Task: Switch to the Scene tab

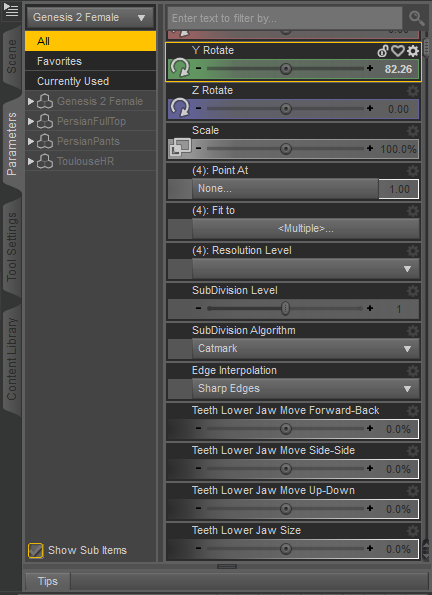Action: click(12, 56)
